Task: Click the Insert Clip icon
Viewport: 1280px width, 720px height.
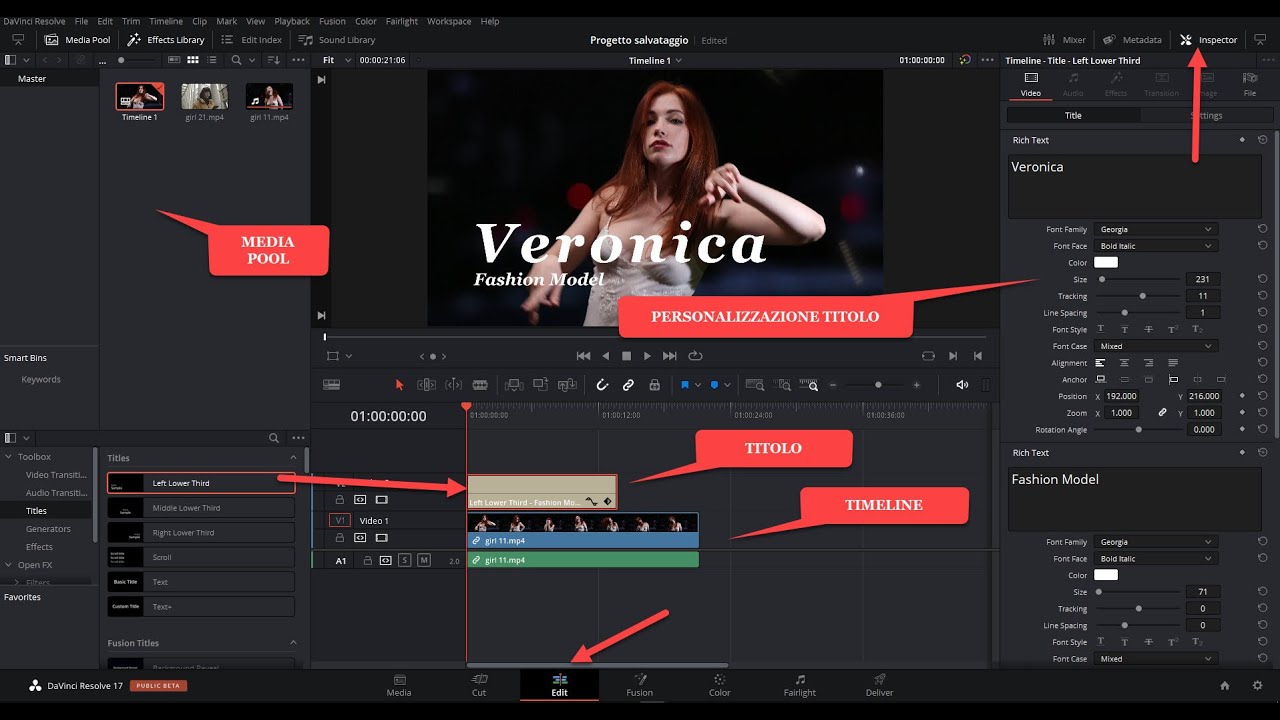Action: click(514, 384)
